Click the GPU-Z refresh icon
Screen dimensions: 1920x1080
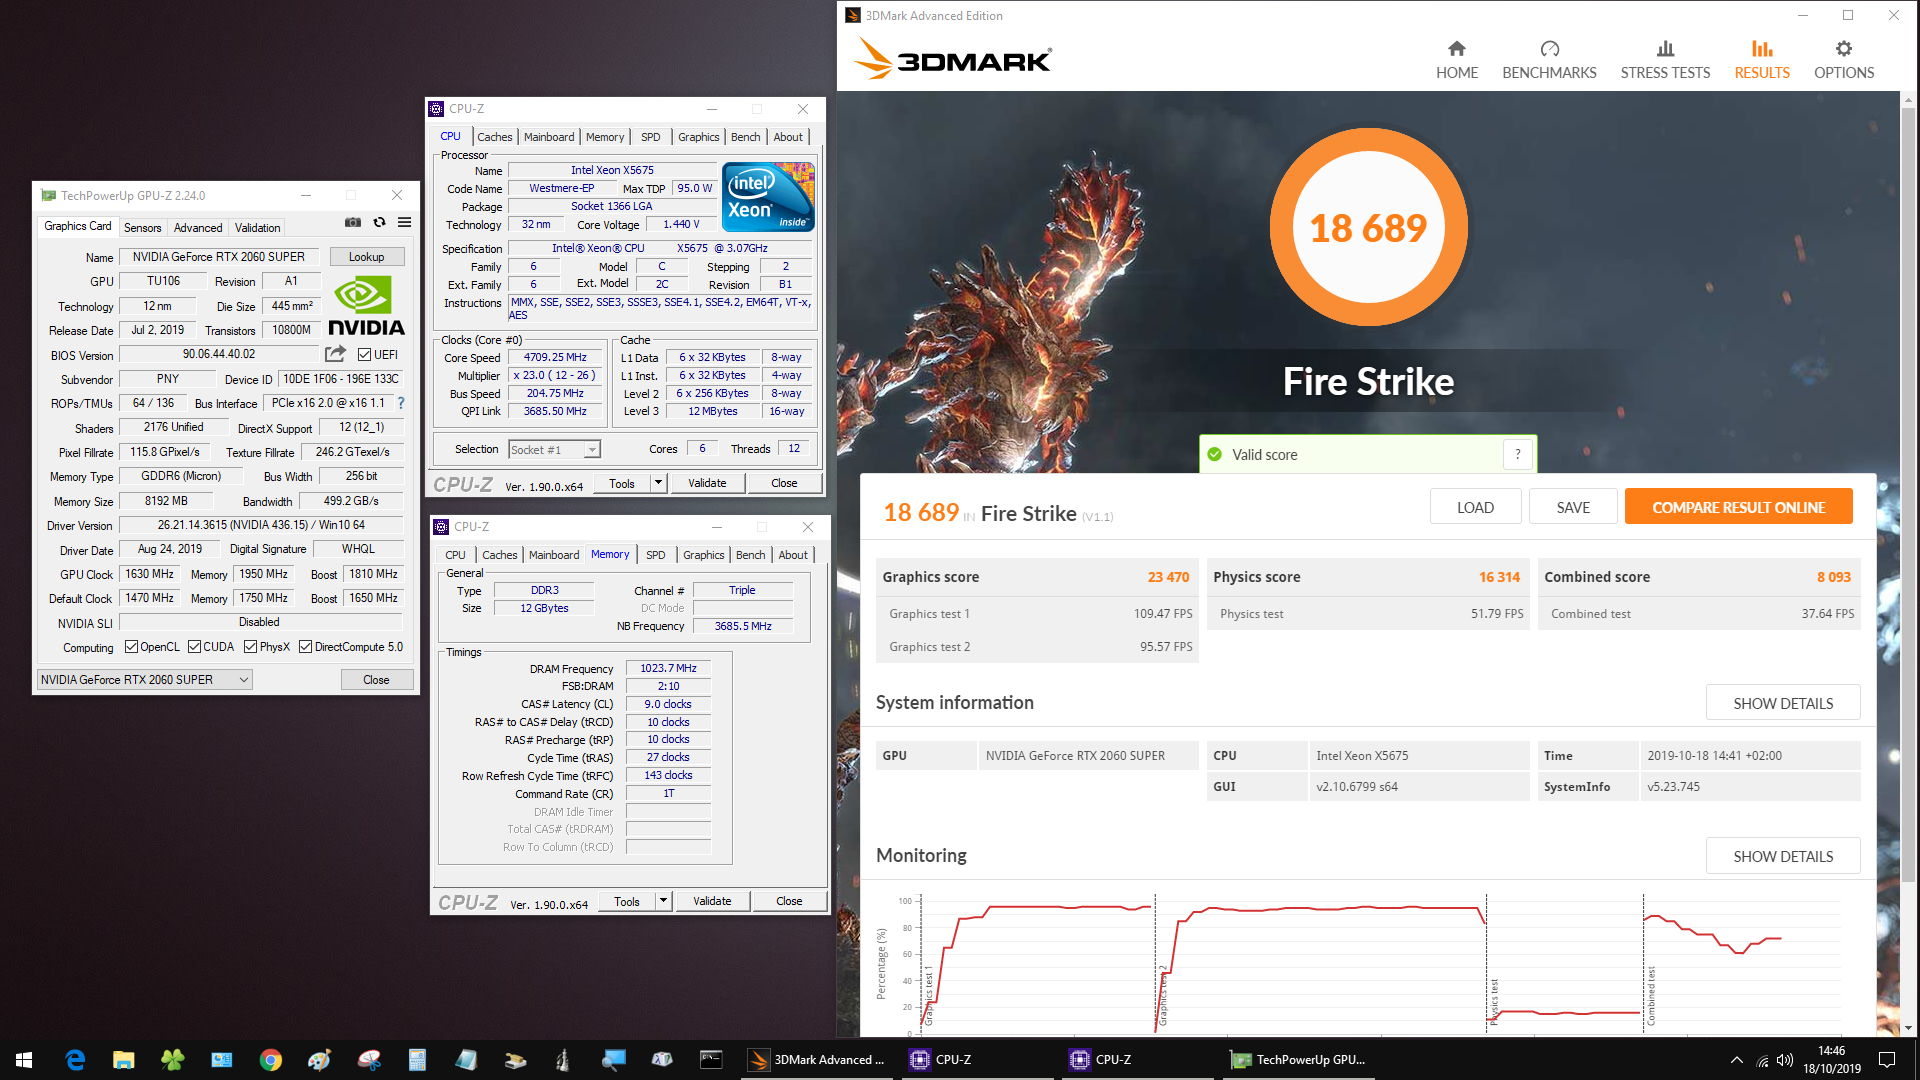tap(379, 223)
